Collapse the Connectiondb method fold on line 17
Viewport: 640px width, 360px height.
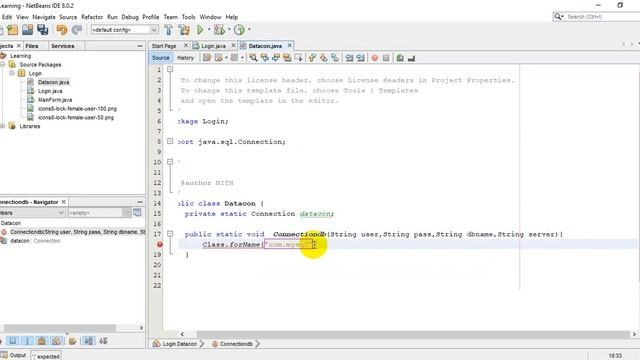pos(170,234)
